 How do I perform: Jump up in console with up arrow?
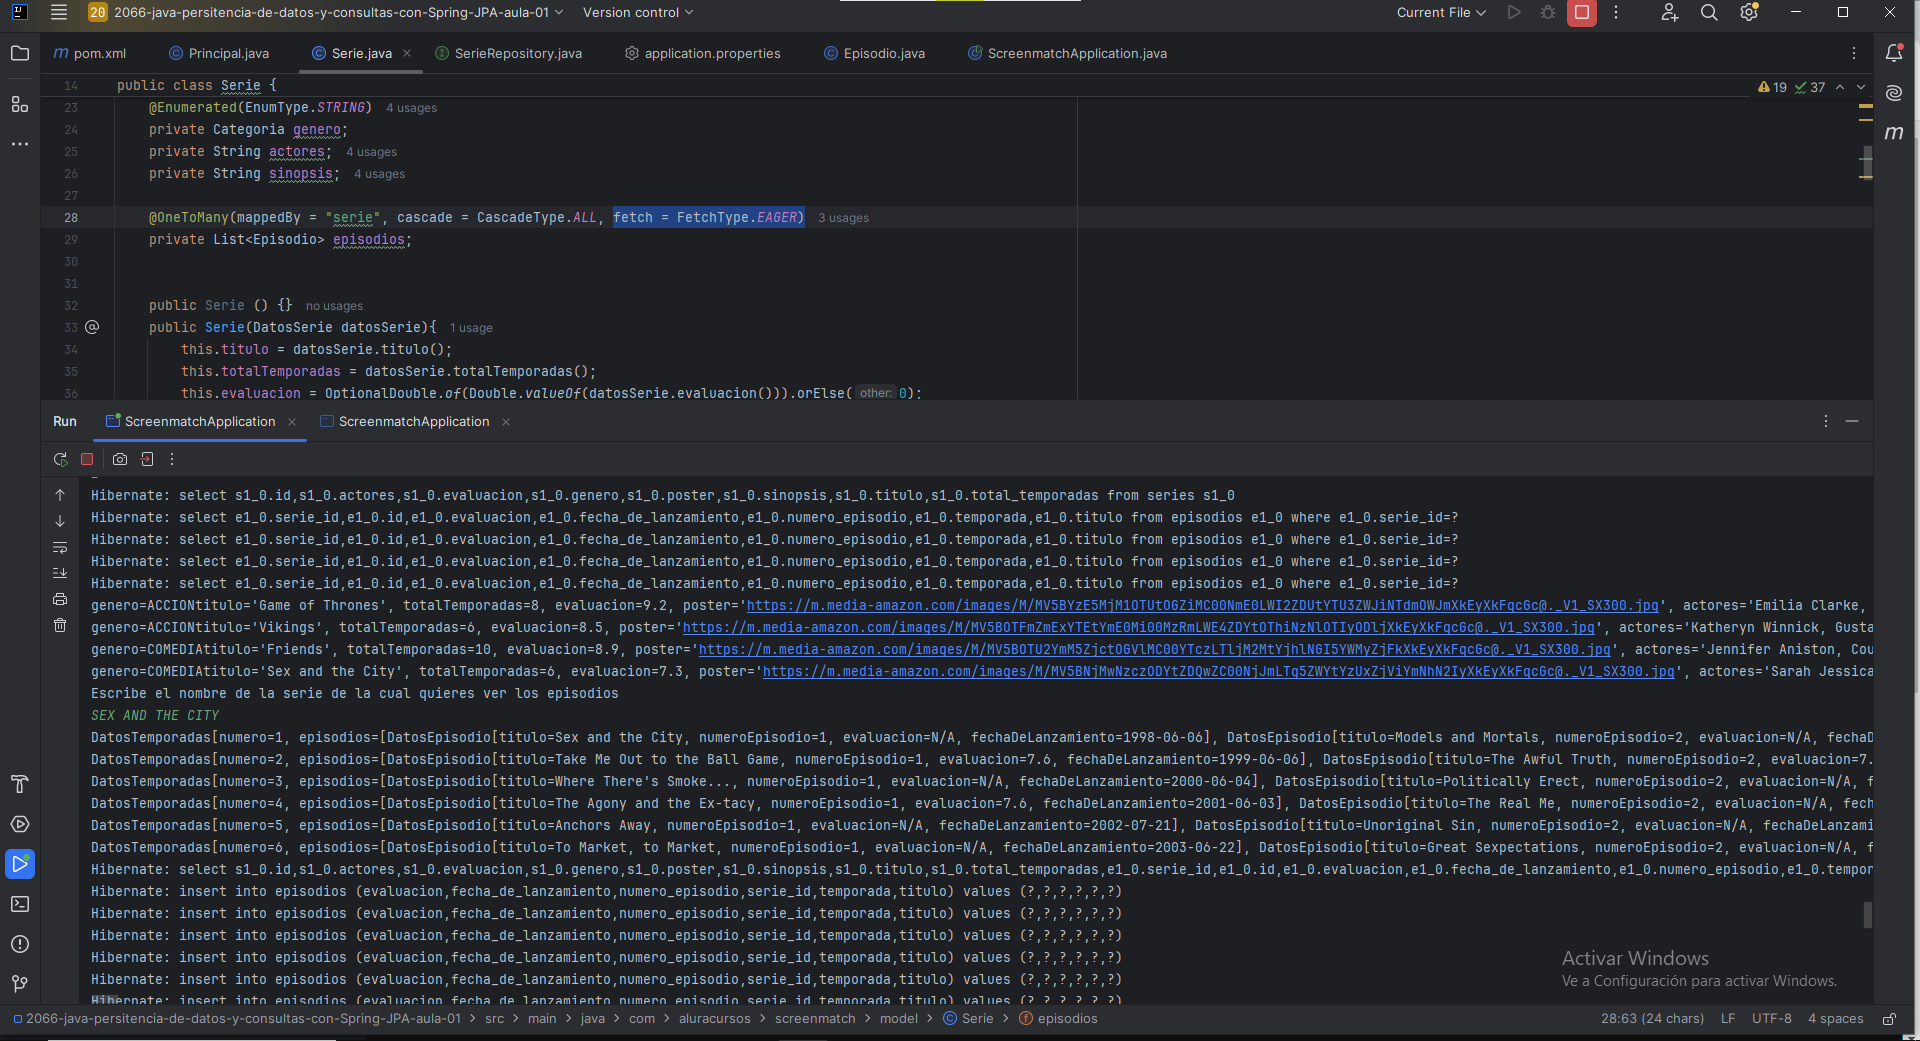pyautogui.click(x=60, y=495)
